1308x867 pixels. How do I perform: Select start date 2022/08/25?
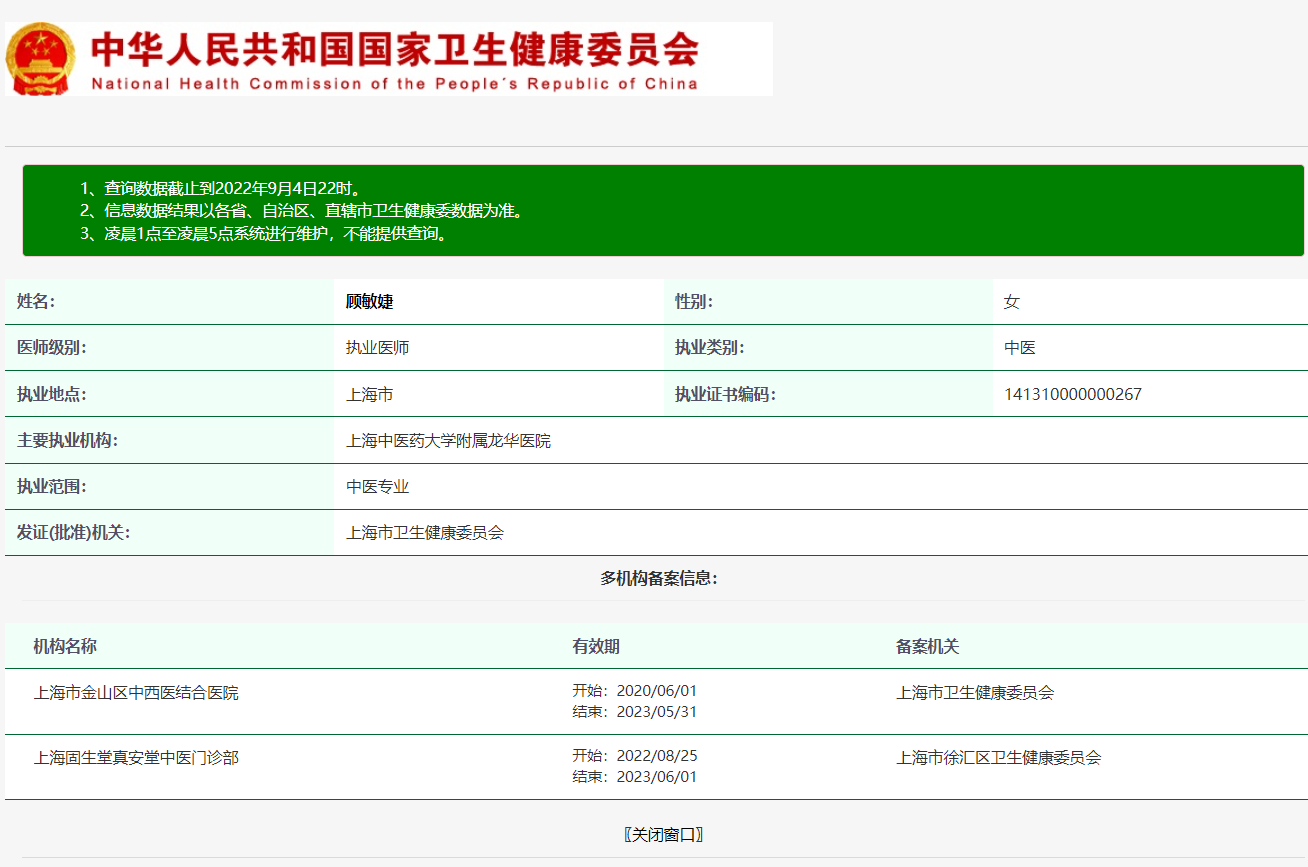pyautogui.click(x=657, y=756)
